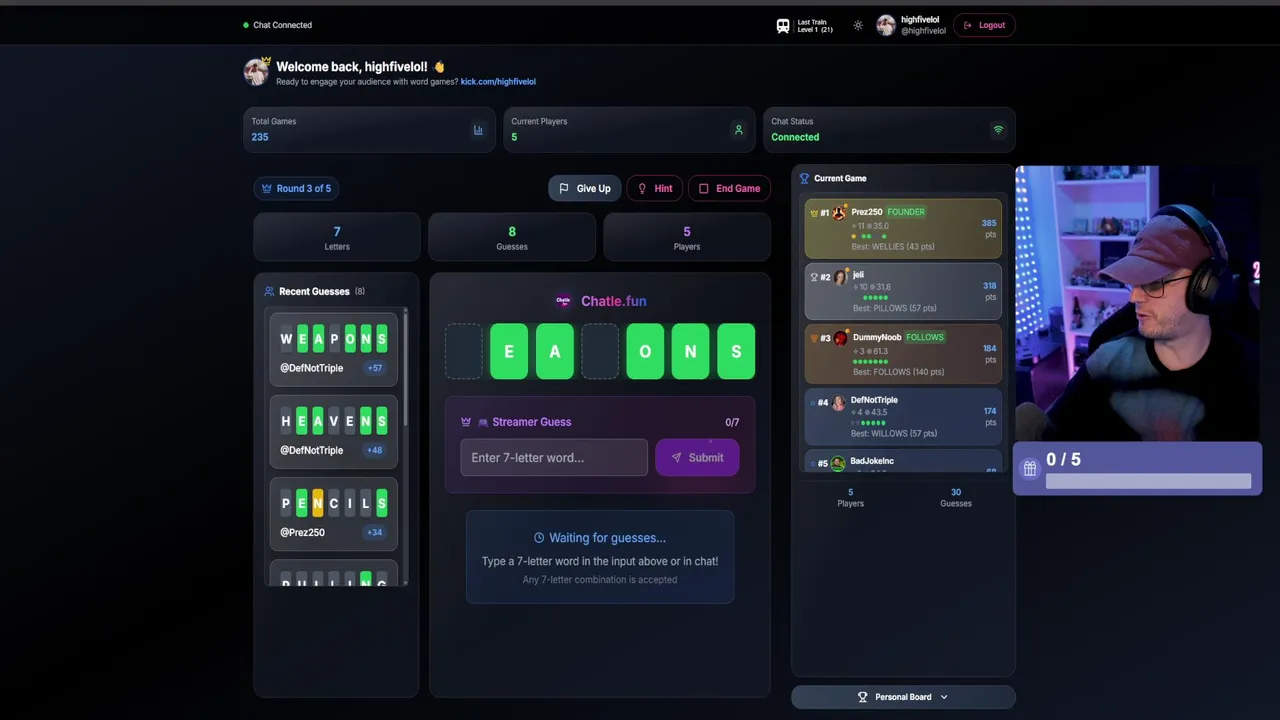The image size is (1280, 720).
Task: Click the Last Train level icon
Action: coord(783,25)
